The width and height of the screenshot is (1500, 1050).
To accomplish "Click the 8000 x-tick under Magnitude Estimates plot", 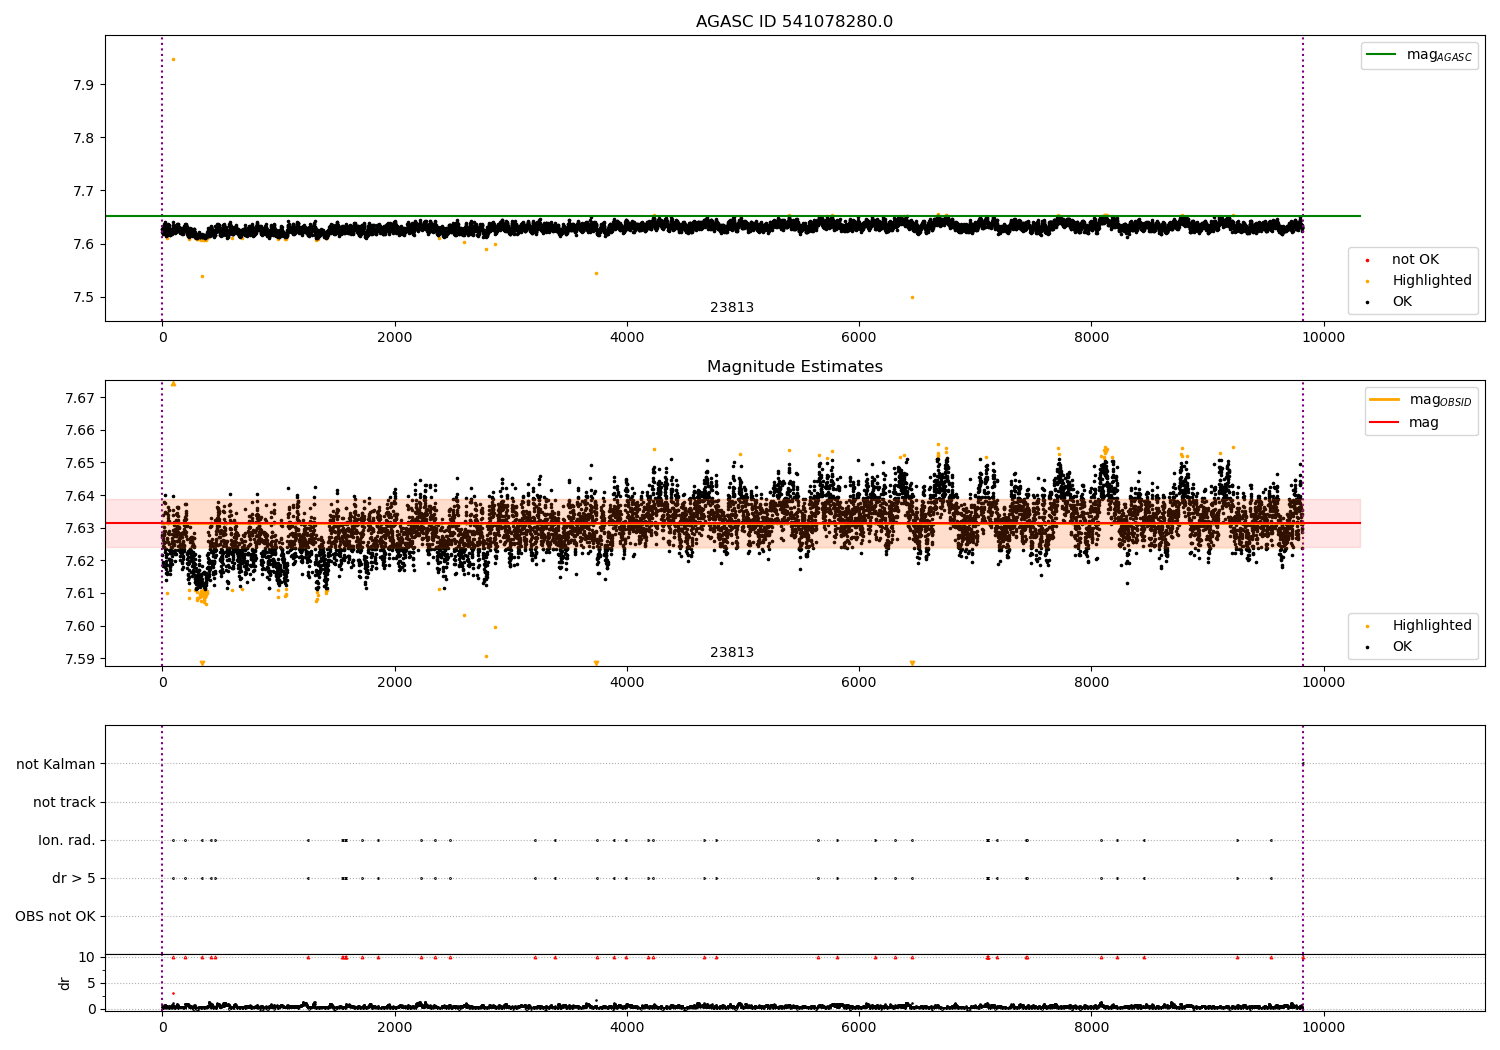I will pyautogui.click(x=1092, y=683).
